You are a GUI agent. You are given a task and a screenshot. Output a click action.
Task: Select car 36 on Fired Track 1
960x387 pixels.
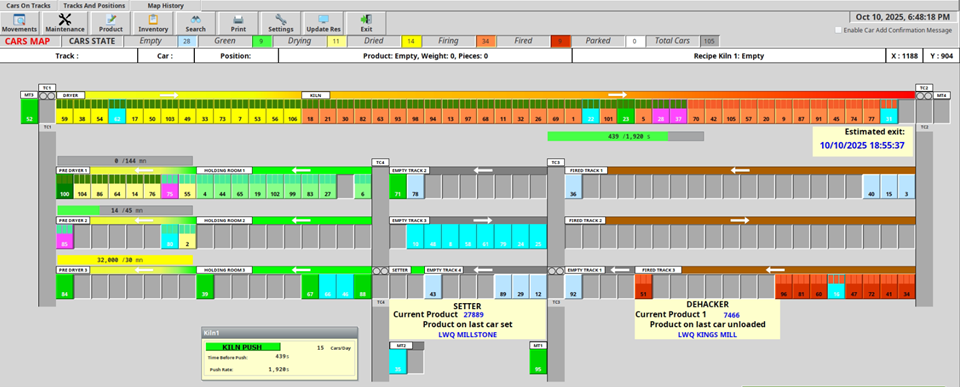point(573,186)
